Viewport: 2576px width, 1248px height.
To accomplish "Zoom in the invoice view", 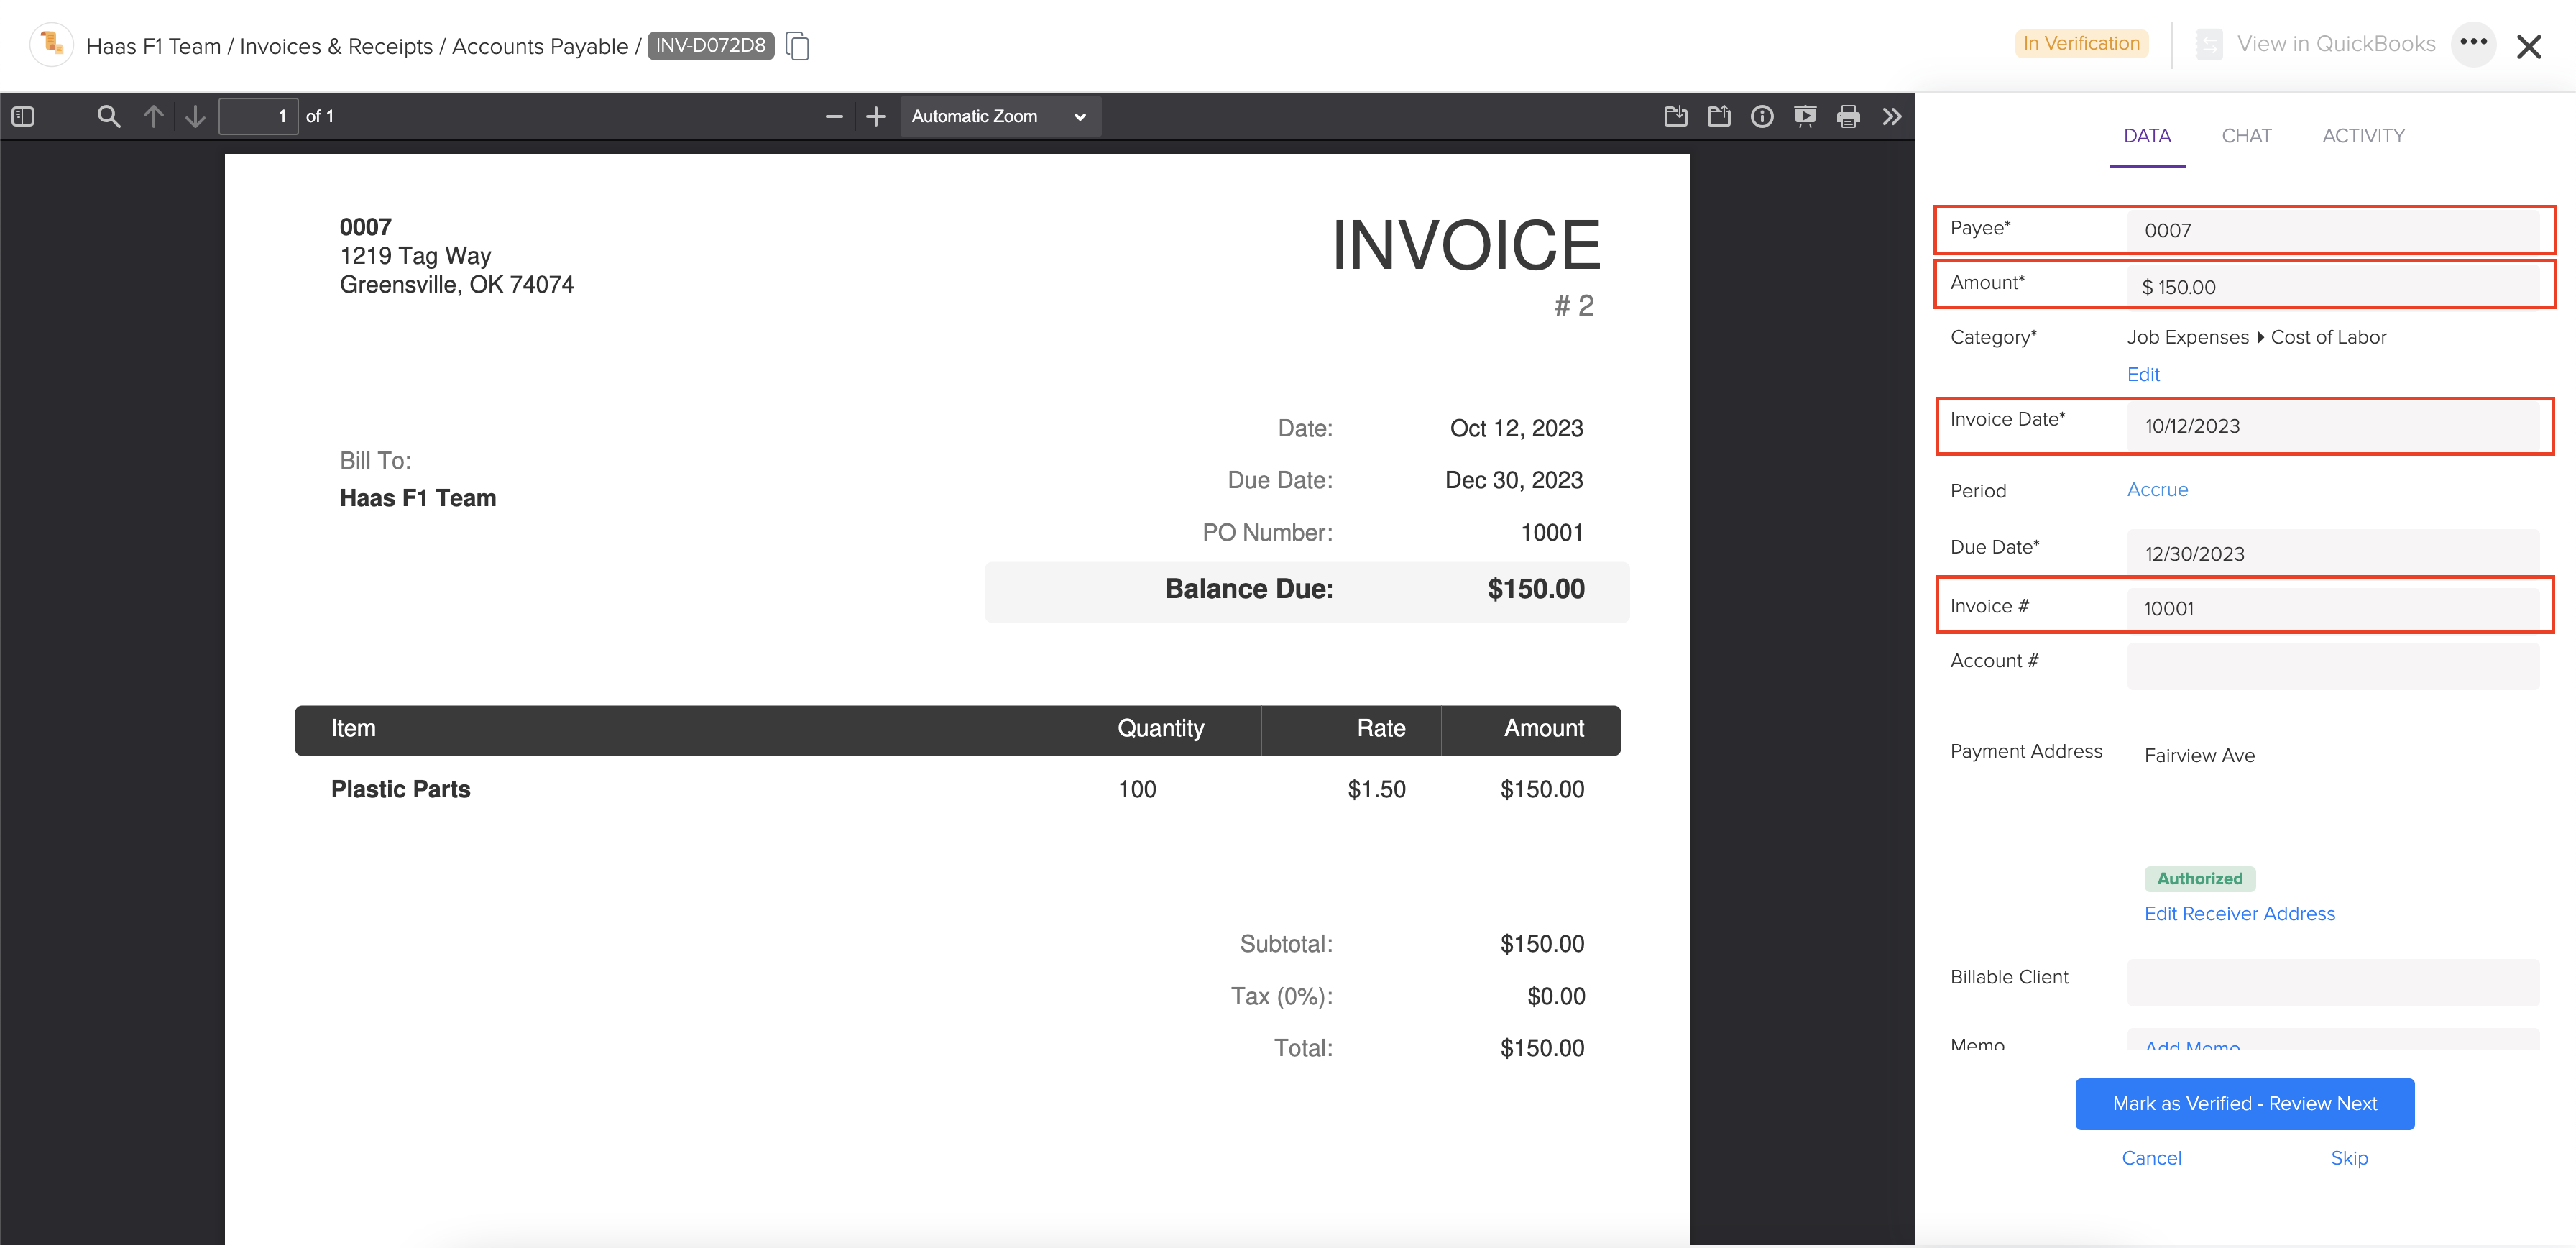I will click(x=875, y=116).
